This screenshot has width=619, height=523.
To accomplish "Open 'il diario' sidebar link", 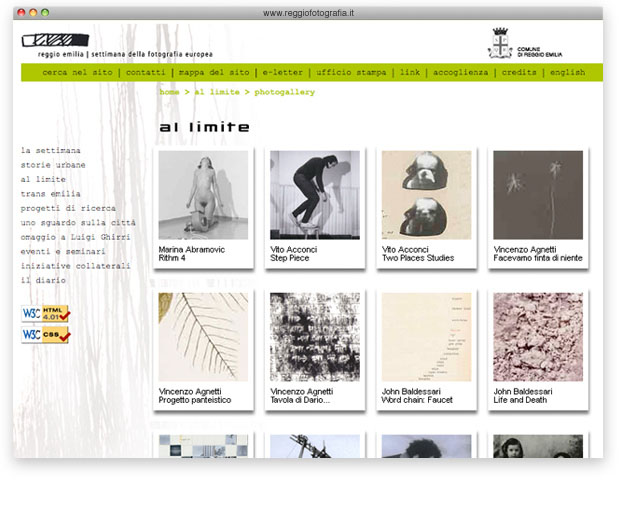I will pos(43,280).
